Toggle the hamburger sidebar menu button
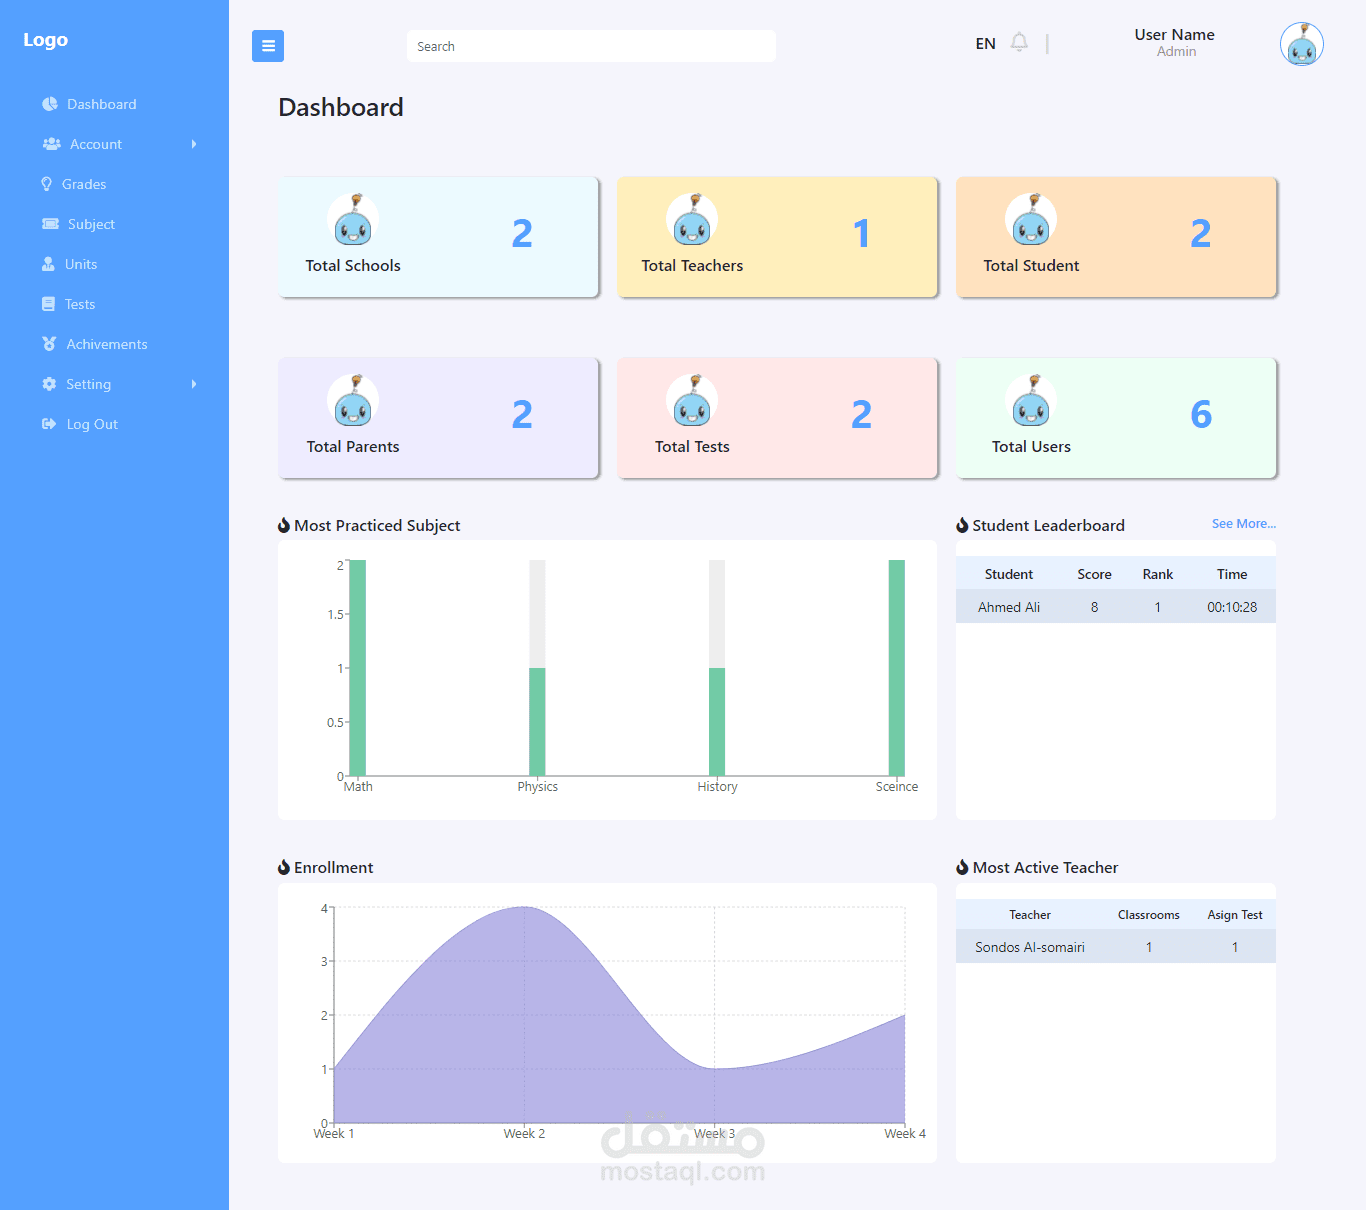 click(x=268, y=46)
